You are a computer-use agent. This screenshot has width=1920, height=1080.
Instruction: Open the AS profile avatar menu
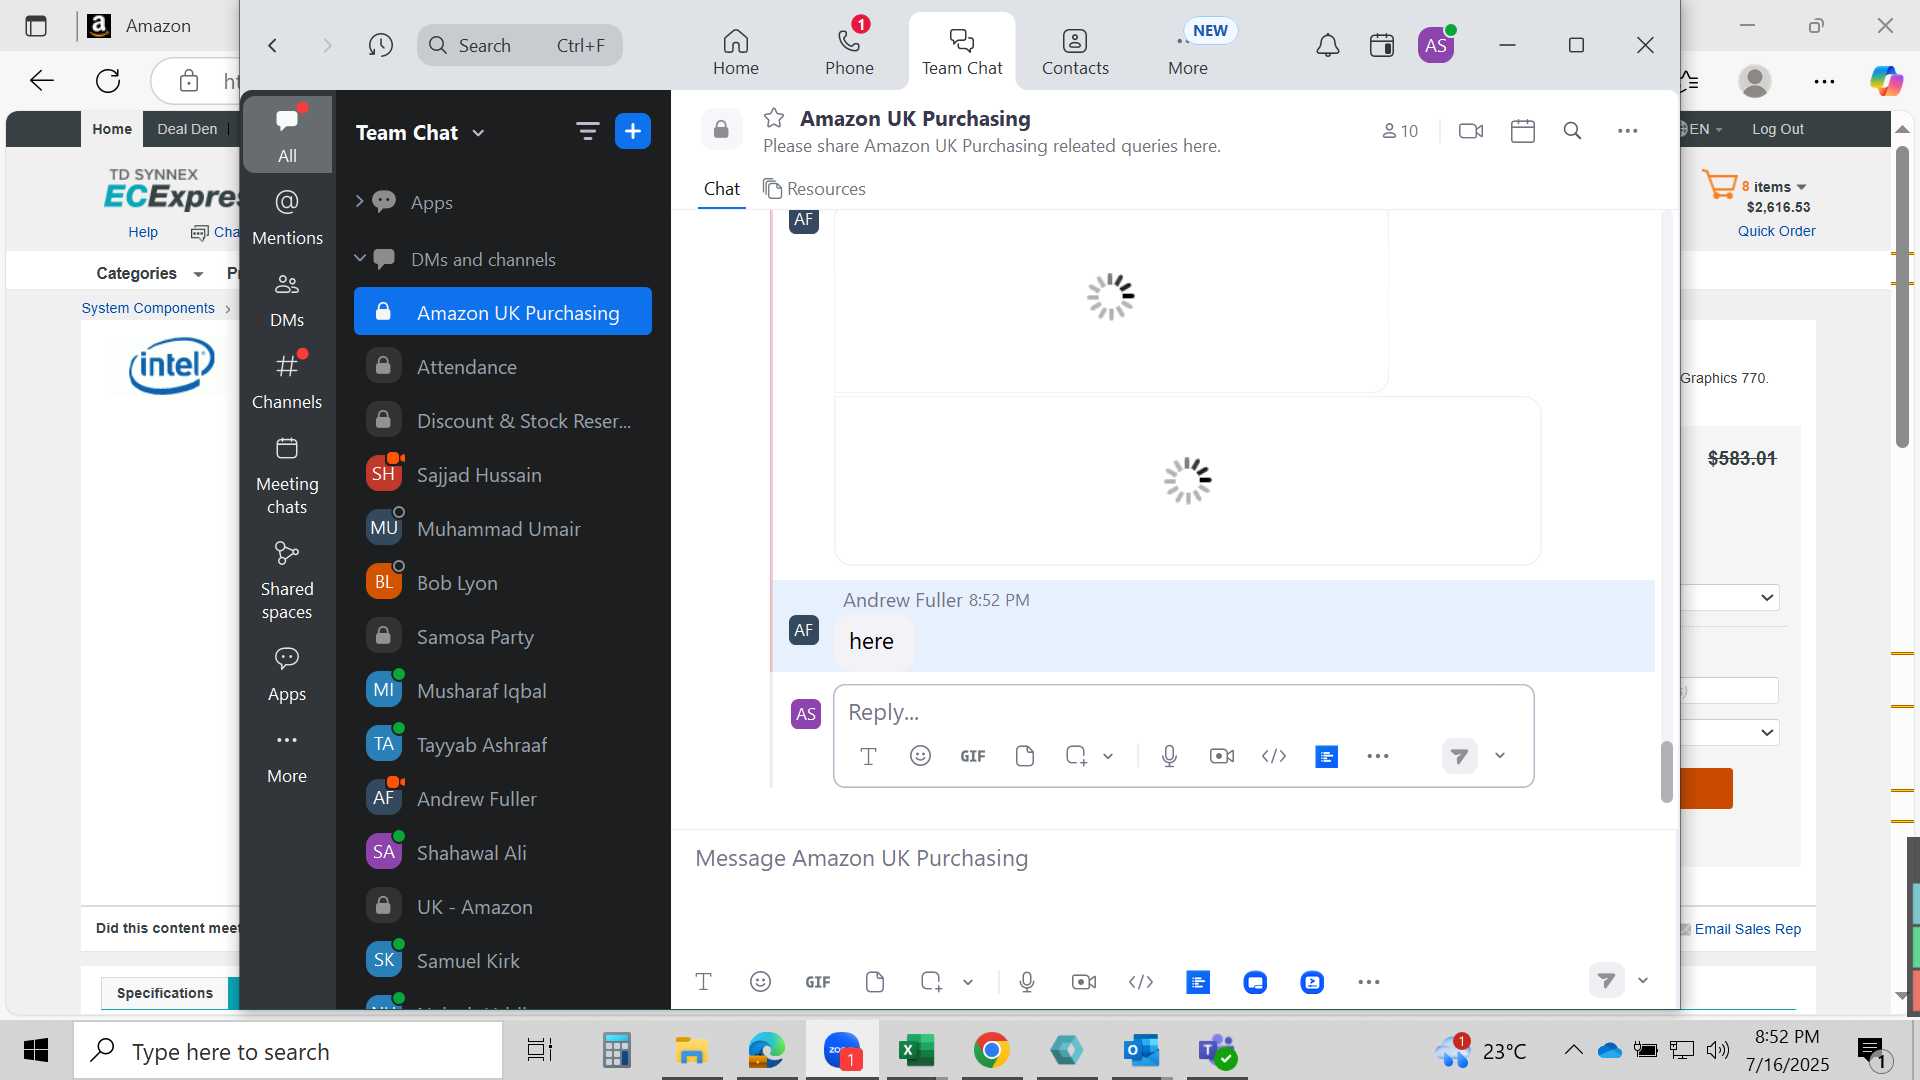tap(1436, 45)
